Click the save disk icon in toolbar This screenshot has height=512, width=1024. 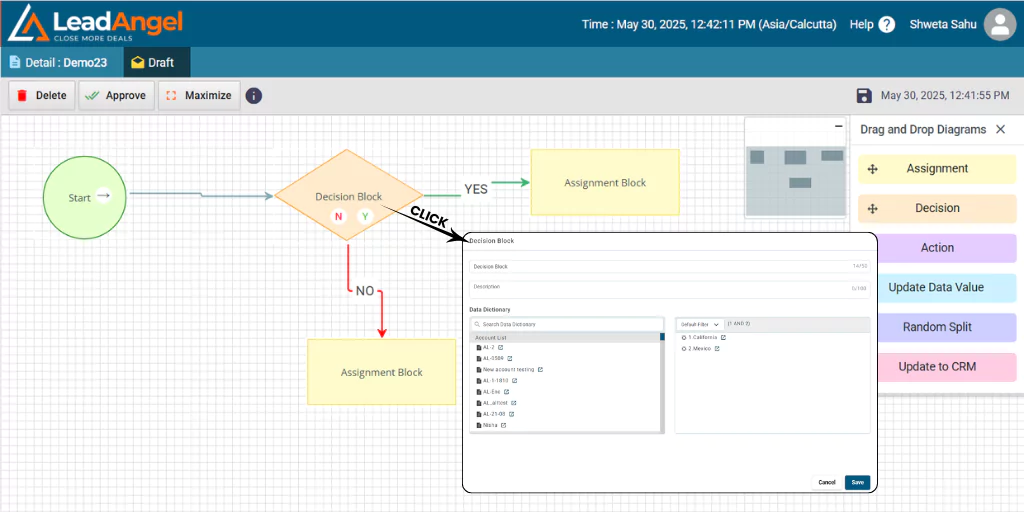(x=864, y=96)
